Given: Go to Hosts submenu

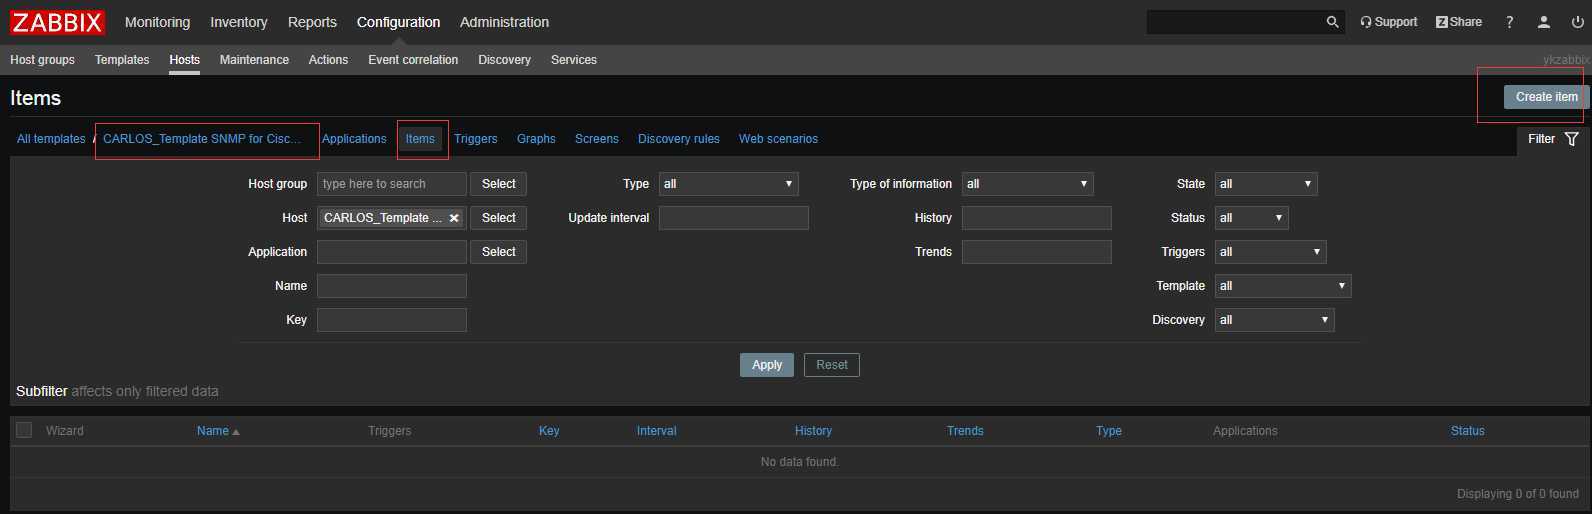Looking at the screenshot, I should tap(185, 60).
